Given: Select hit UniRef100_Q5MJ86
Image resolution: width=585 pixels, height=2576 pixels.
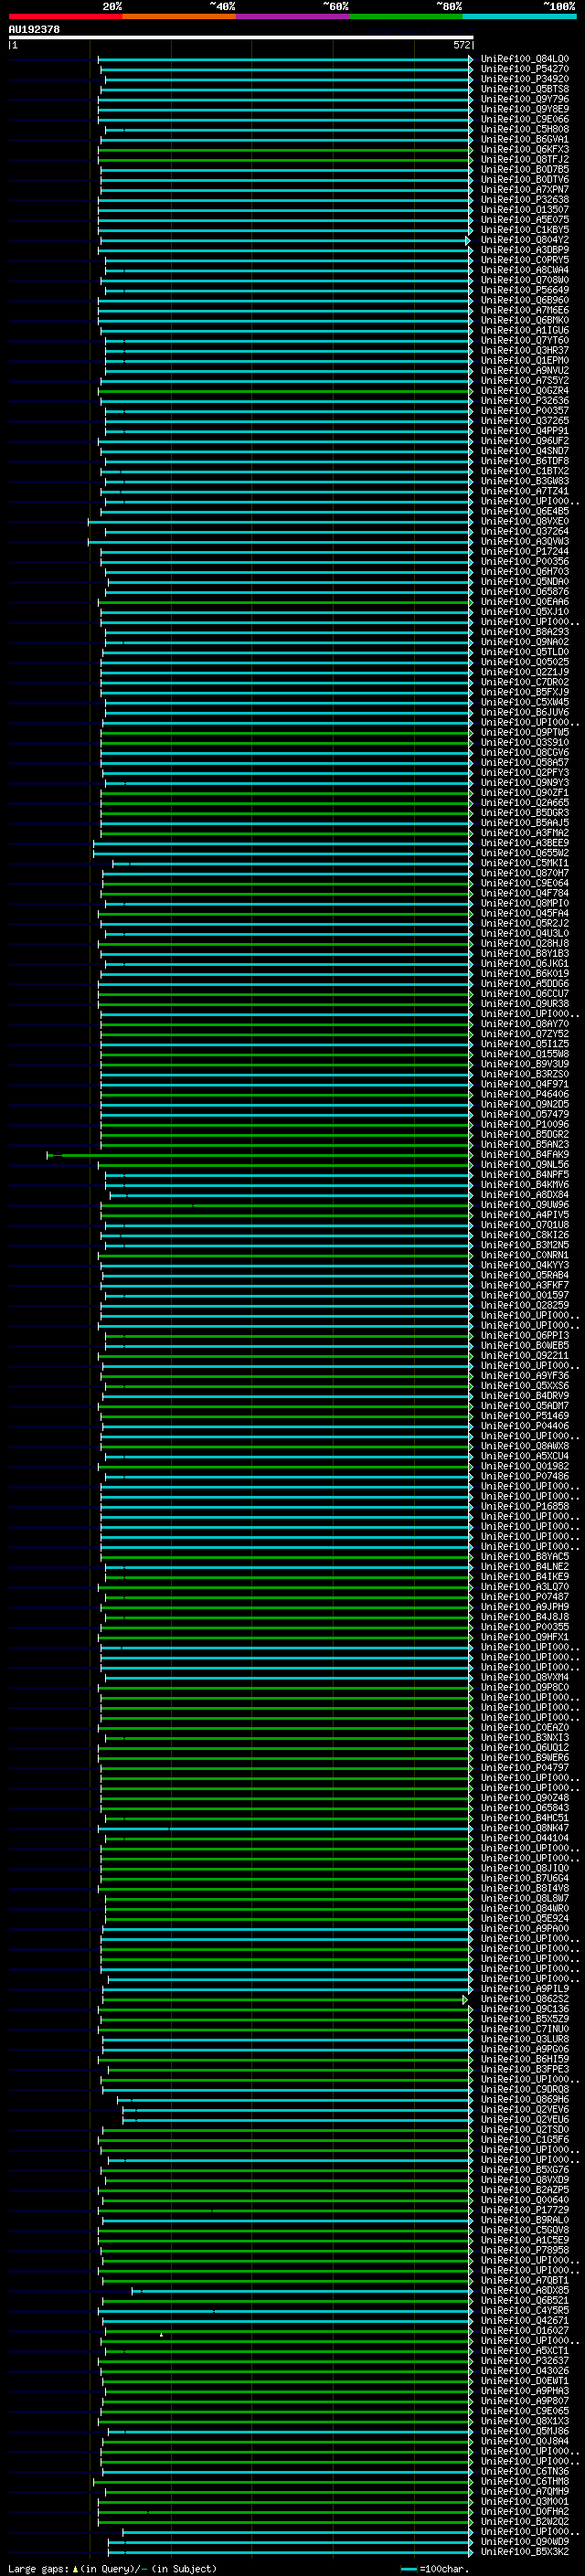Looking at the screenshot, I should click(x=525, y=2431).
